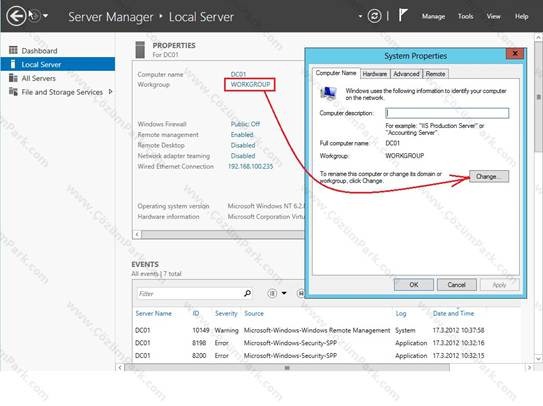Image resolution: width=543 pixels, height=406 pixels.
Task: Click the Back arrow in Server Manager
Action: click(16, 16)
